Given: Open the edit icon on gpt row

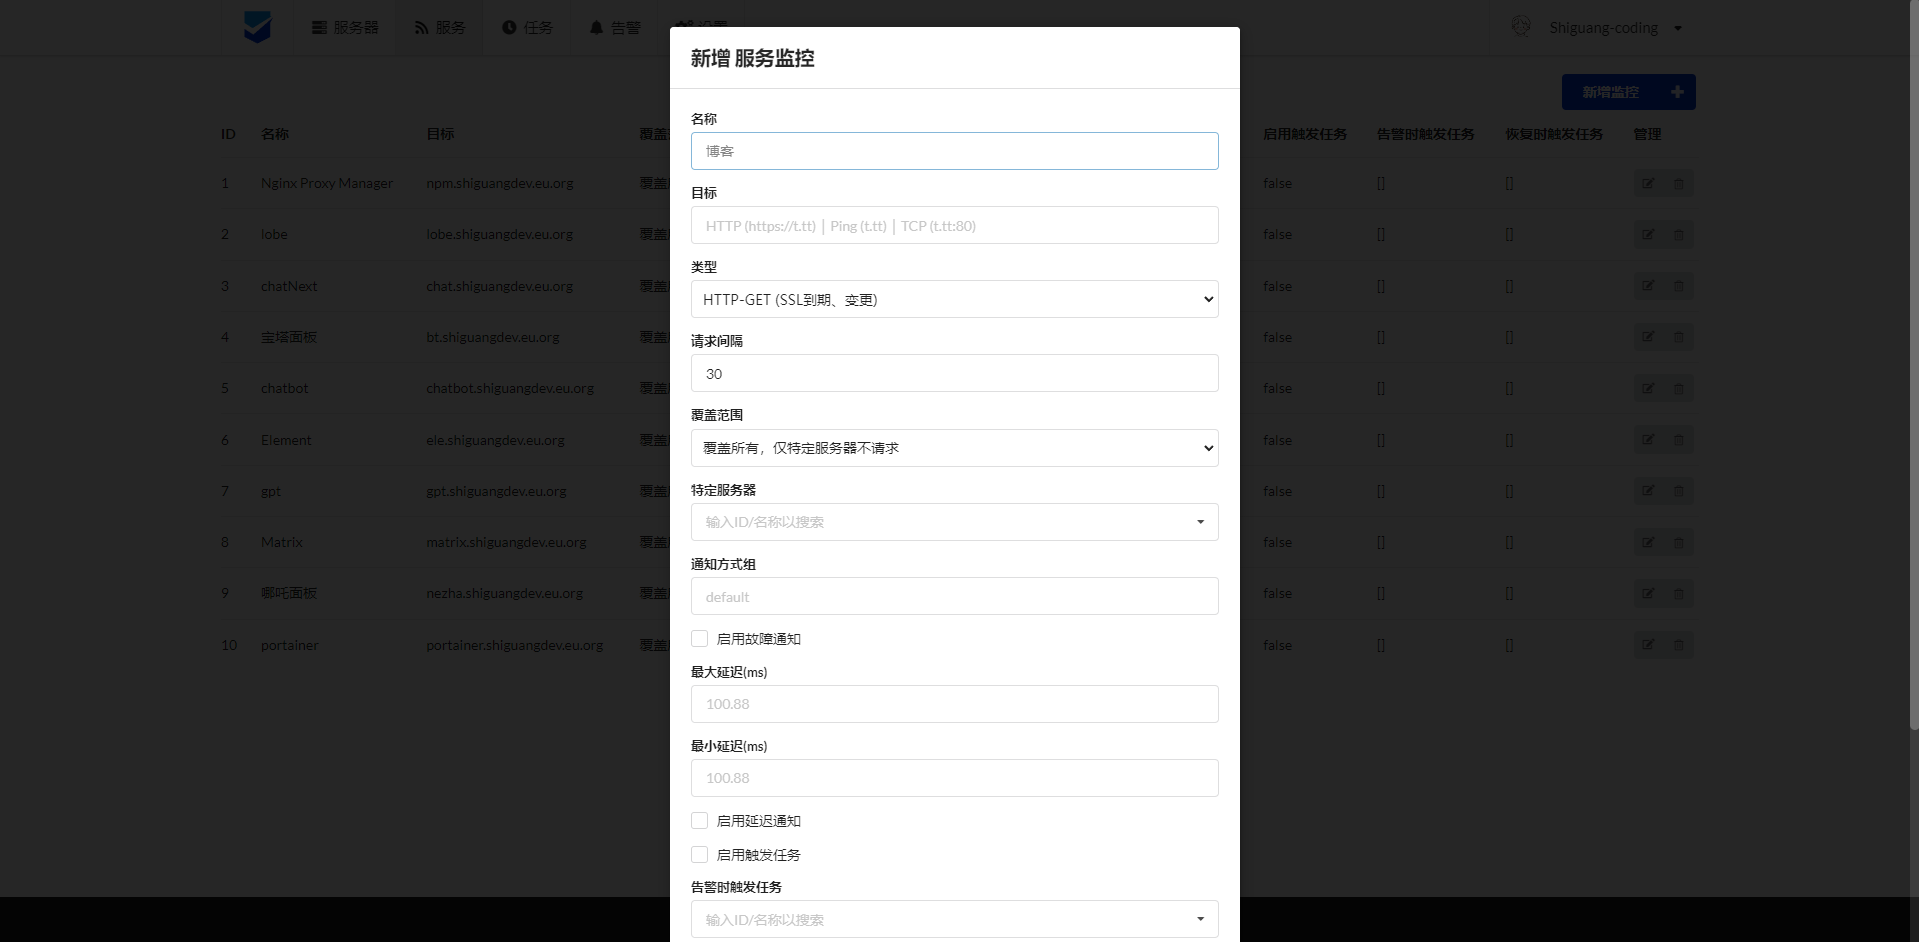Looking at the screenshot, I should click(1648, 491).
